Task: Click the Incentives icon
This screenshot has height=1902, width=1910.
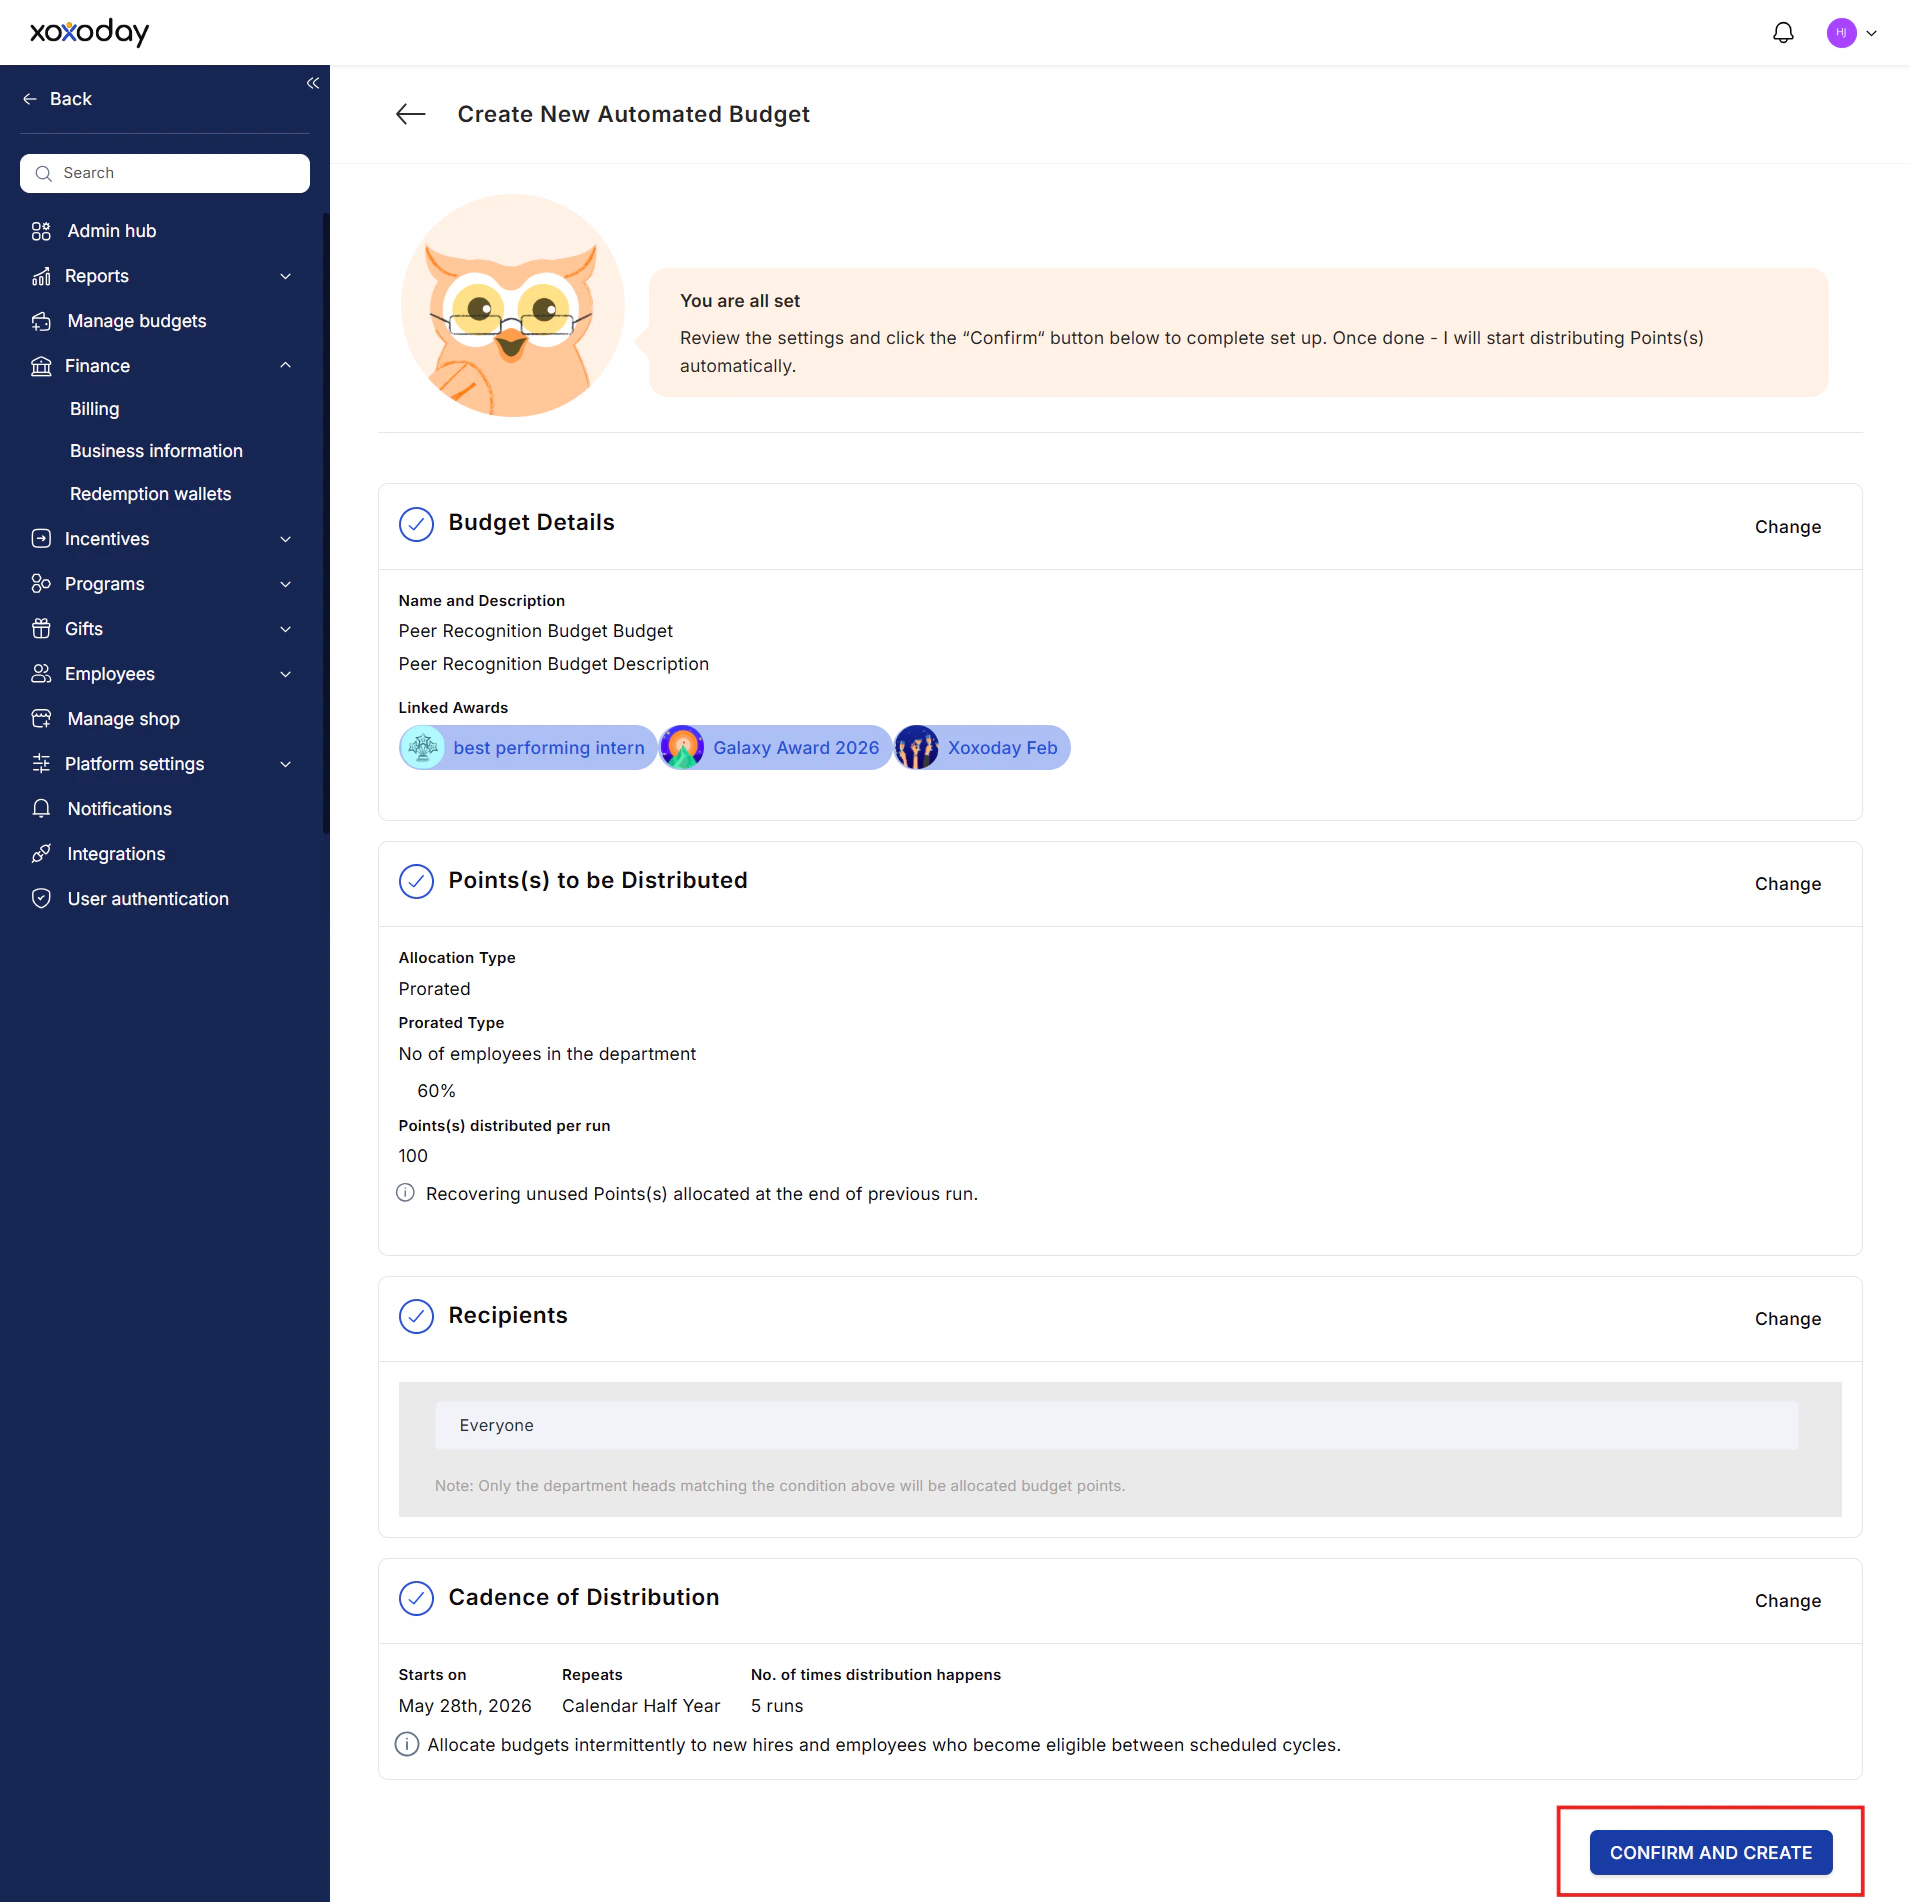Action: coord(41,539)
